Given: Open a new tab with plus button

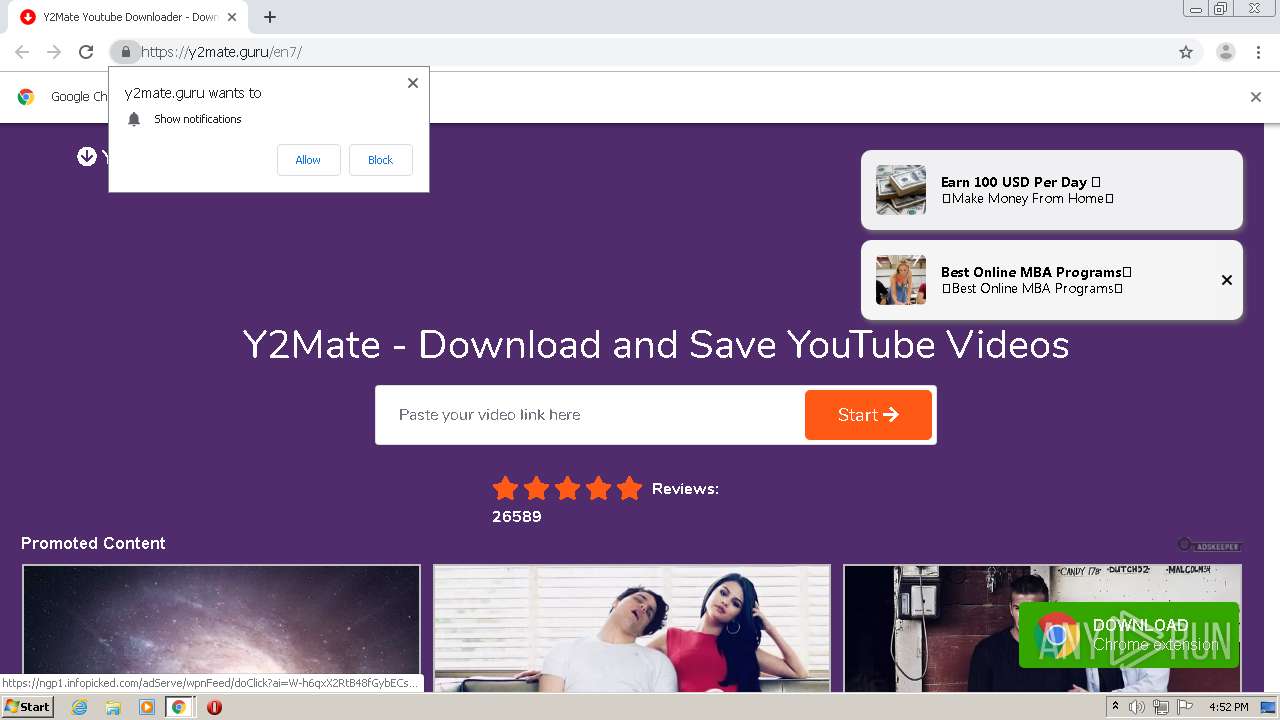Looking at the screenshot, I should 270,17.
